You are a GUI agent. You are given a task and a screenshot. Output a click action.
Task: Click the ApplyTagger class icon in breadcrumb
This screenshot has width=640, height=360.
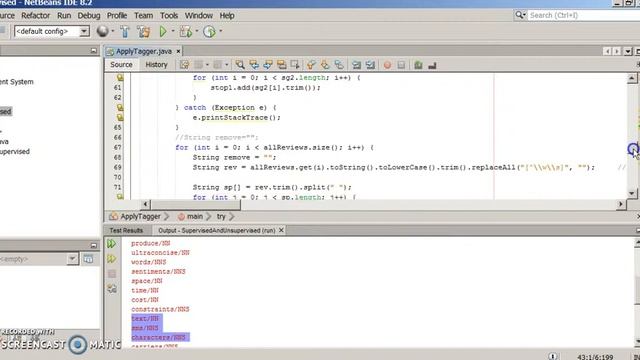tap(113, 216)
